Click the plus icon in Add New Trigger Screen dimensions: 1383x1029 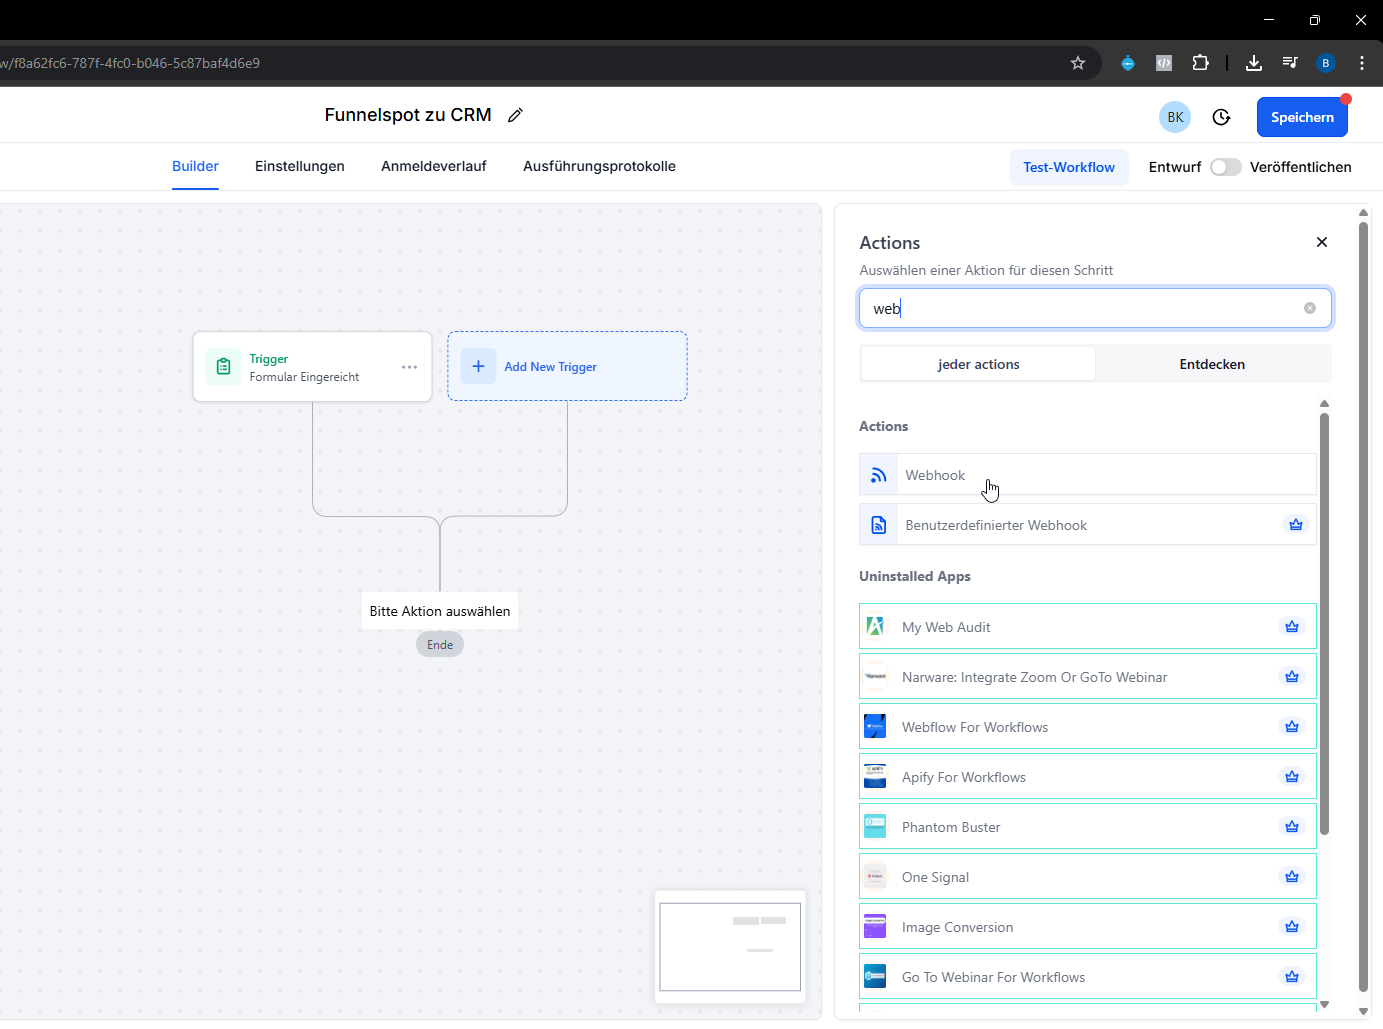click(478, 366)
